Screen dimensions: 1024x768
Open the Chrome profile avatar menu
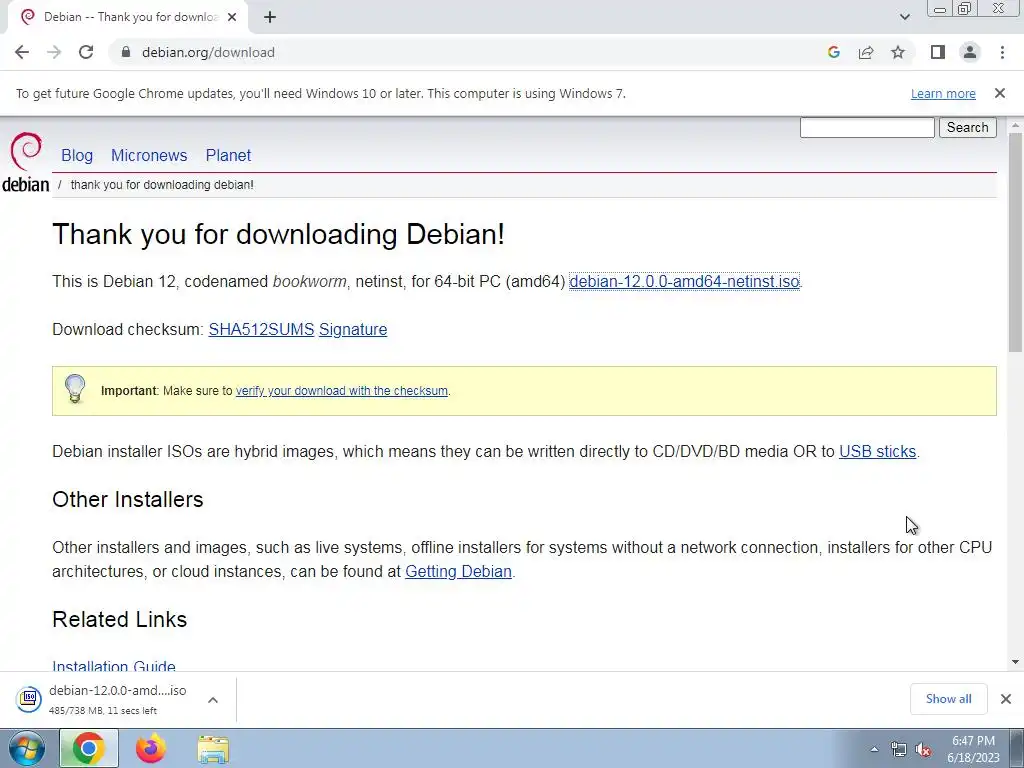[x=970, y=52]
